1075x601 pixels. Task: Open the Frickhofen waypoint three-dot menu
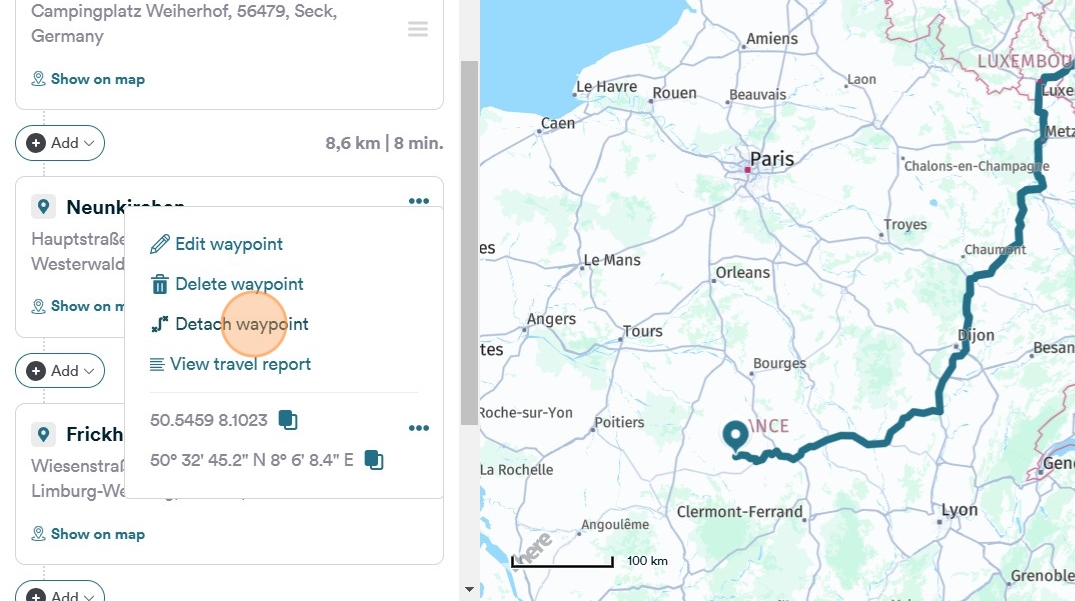point(418,428)
